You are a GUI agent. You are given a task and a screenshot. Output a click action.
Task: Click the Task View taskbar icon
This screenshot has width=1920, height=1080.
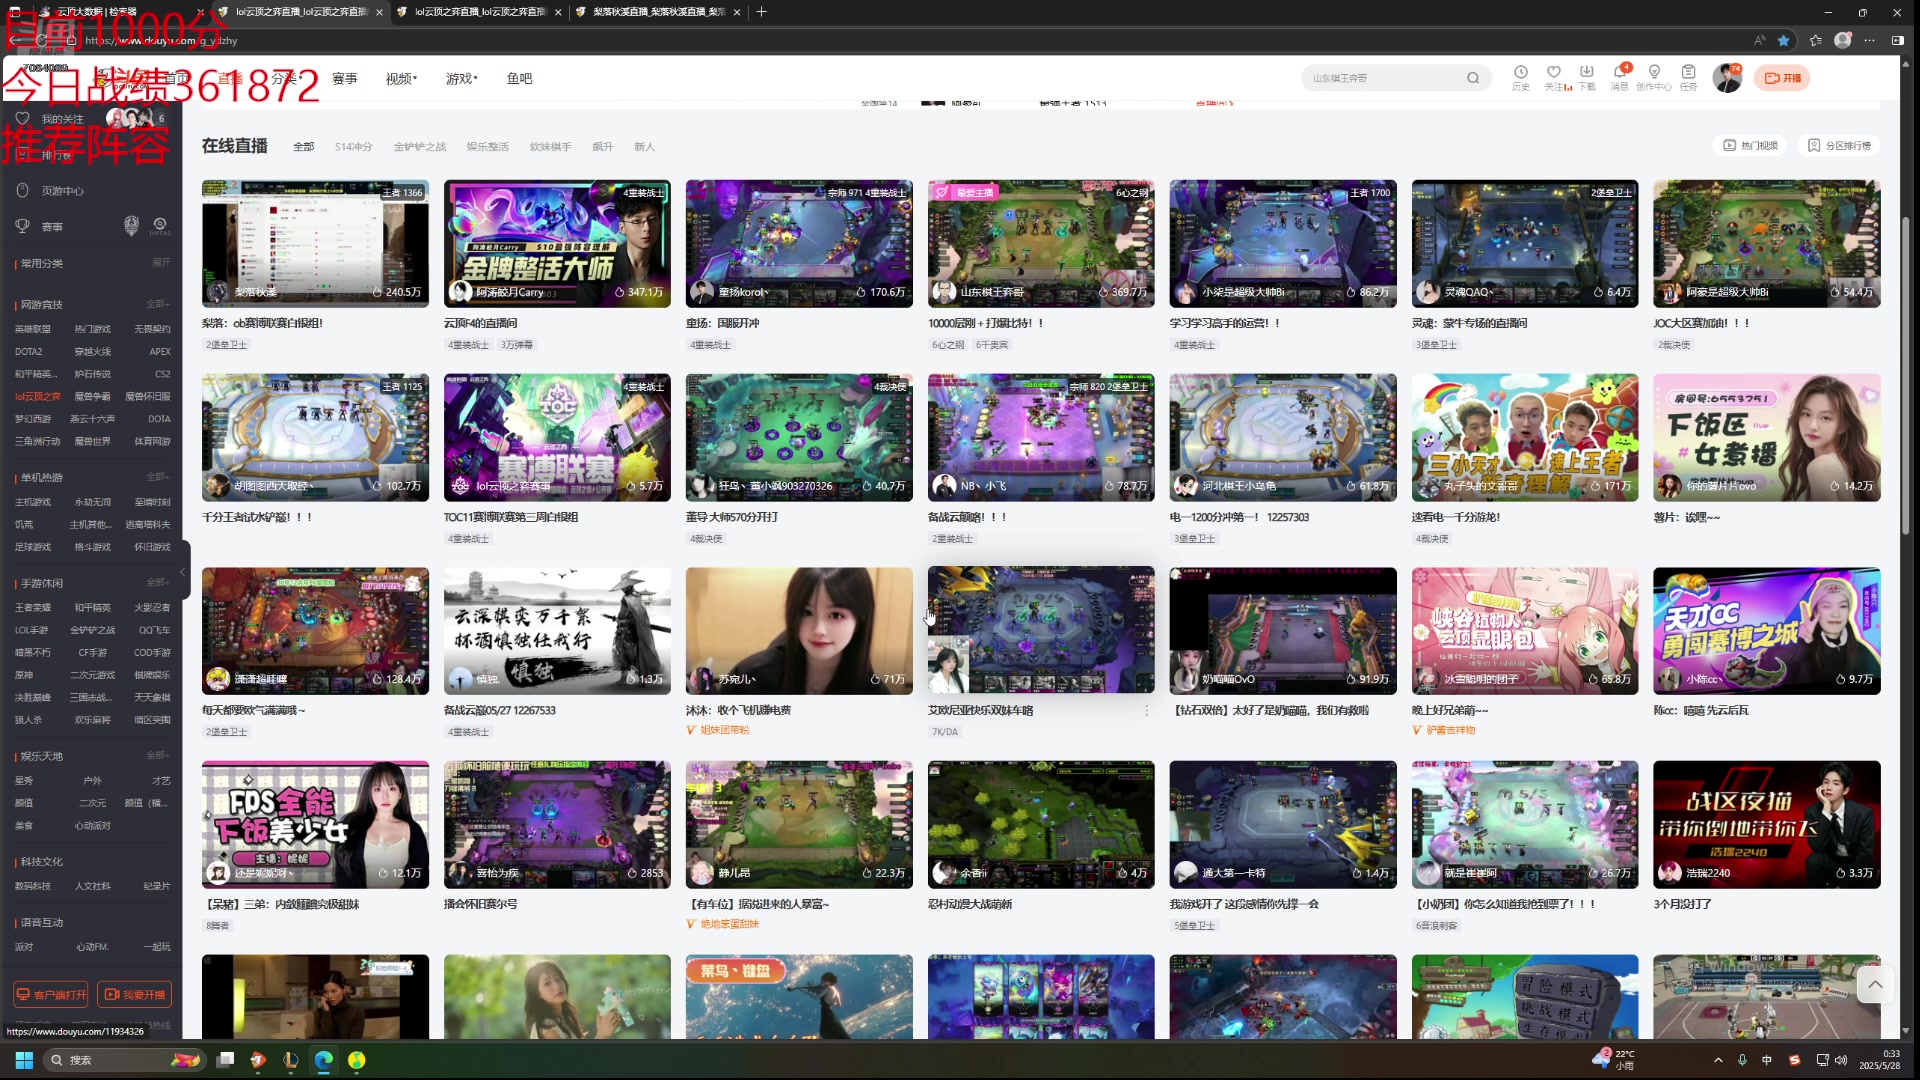pos(226,1060)
